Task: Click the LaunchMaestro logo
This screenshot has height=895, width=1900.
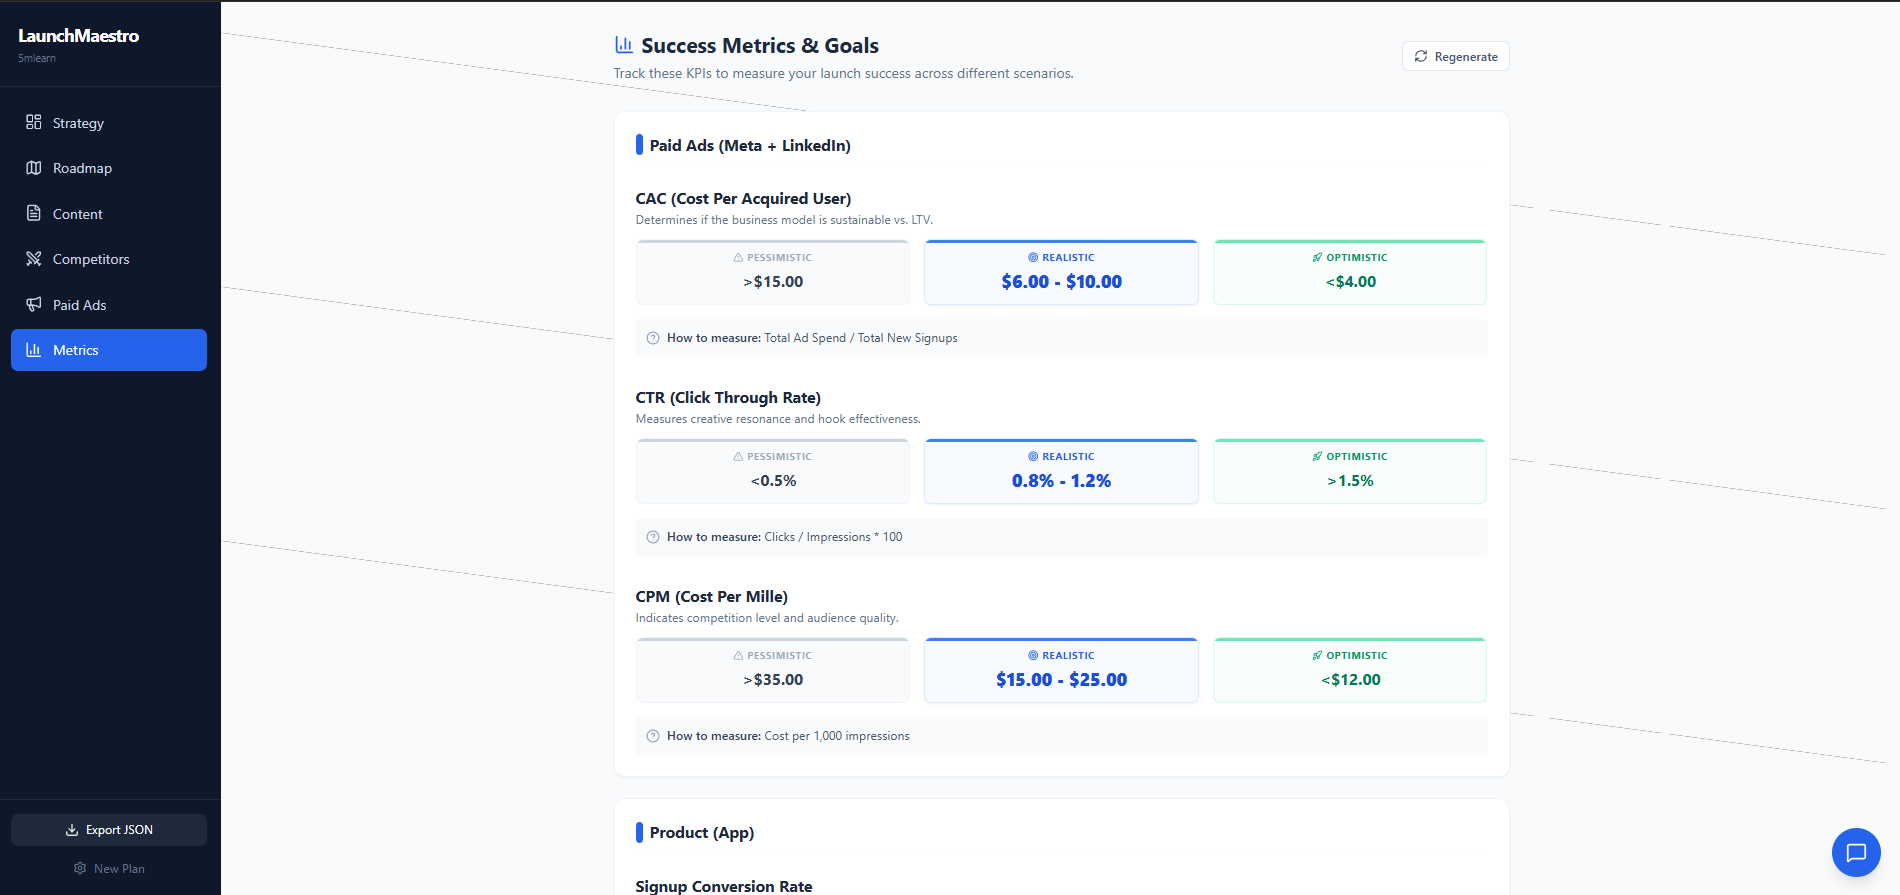Action: tap(78, 36)
